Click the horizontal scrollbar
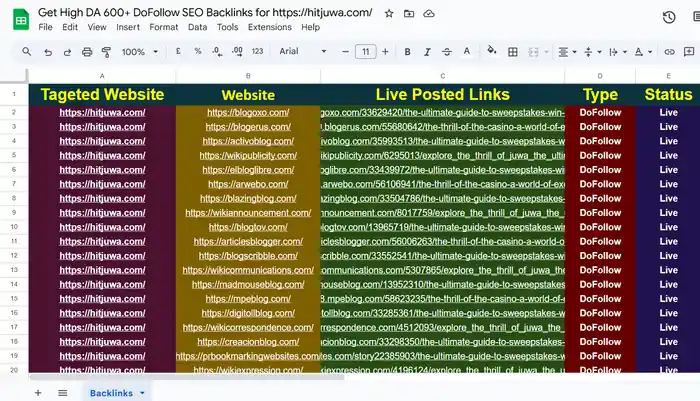This screenshot has height=401, width=700. pos(187,377)
